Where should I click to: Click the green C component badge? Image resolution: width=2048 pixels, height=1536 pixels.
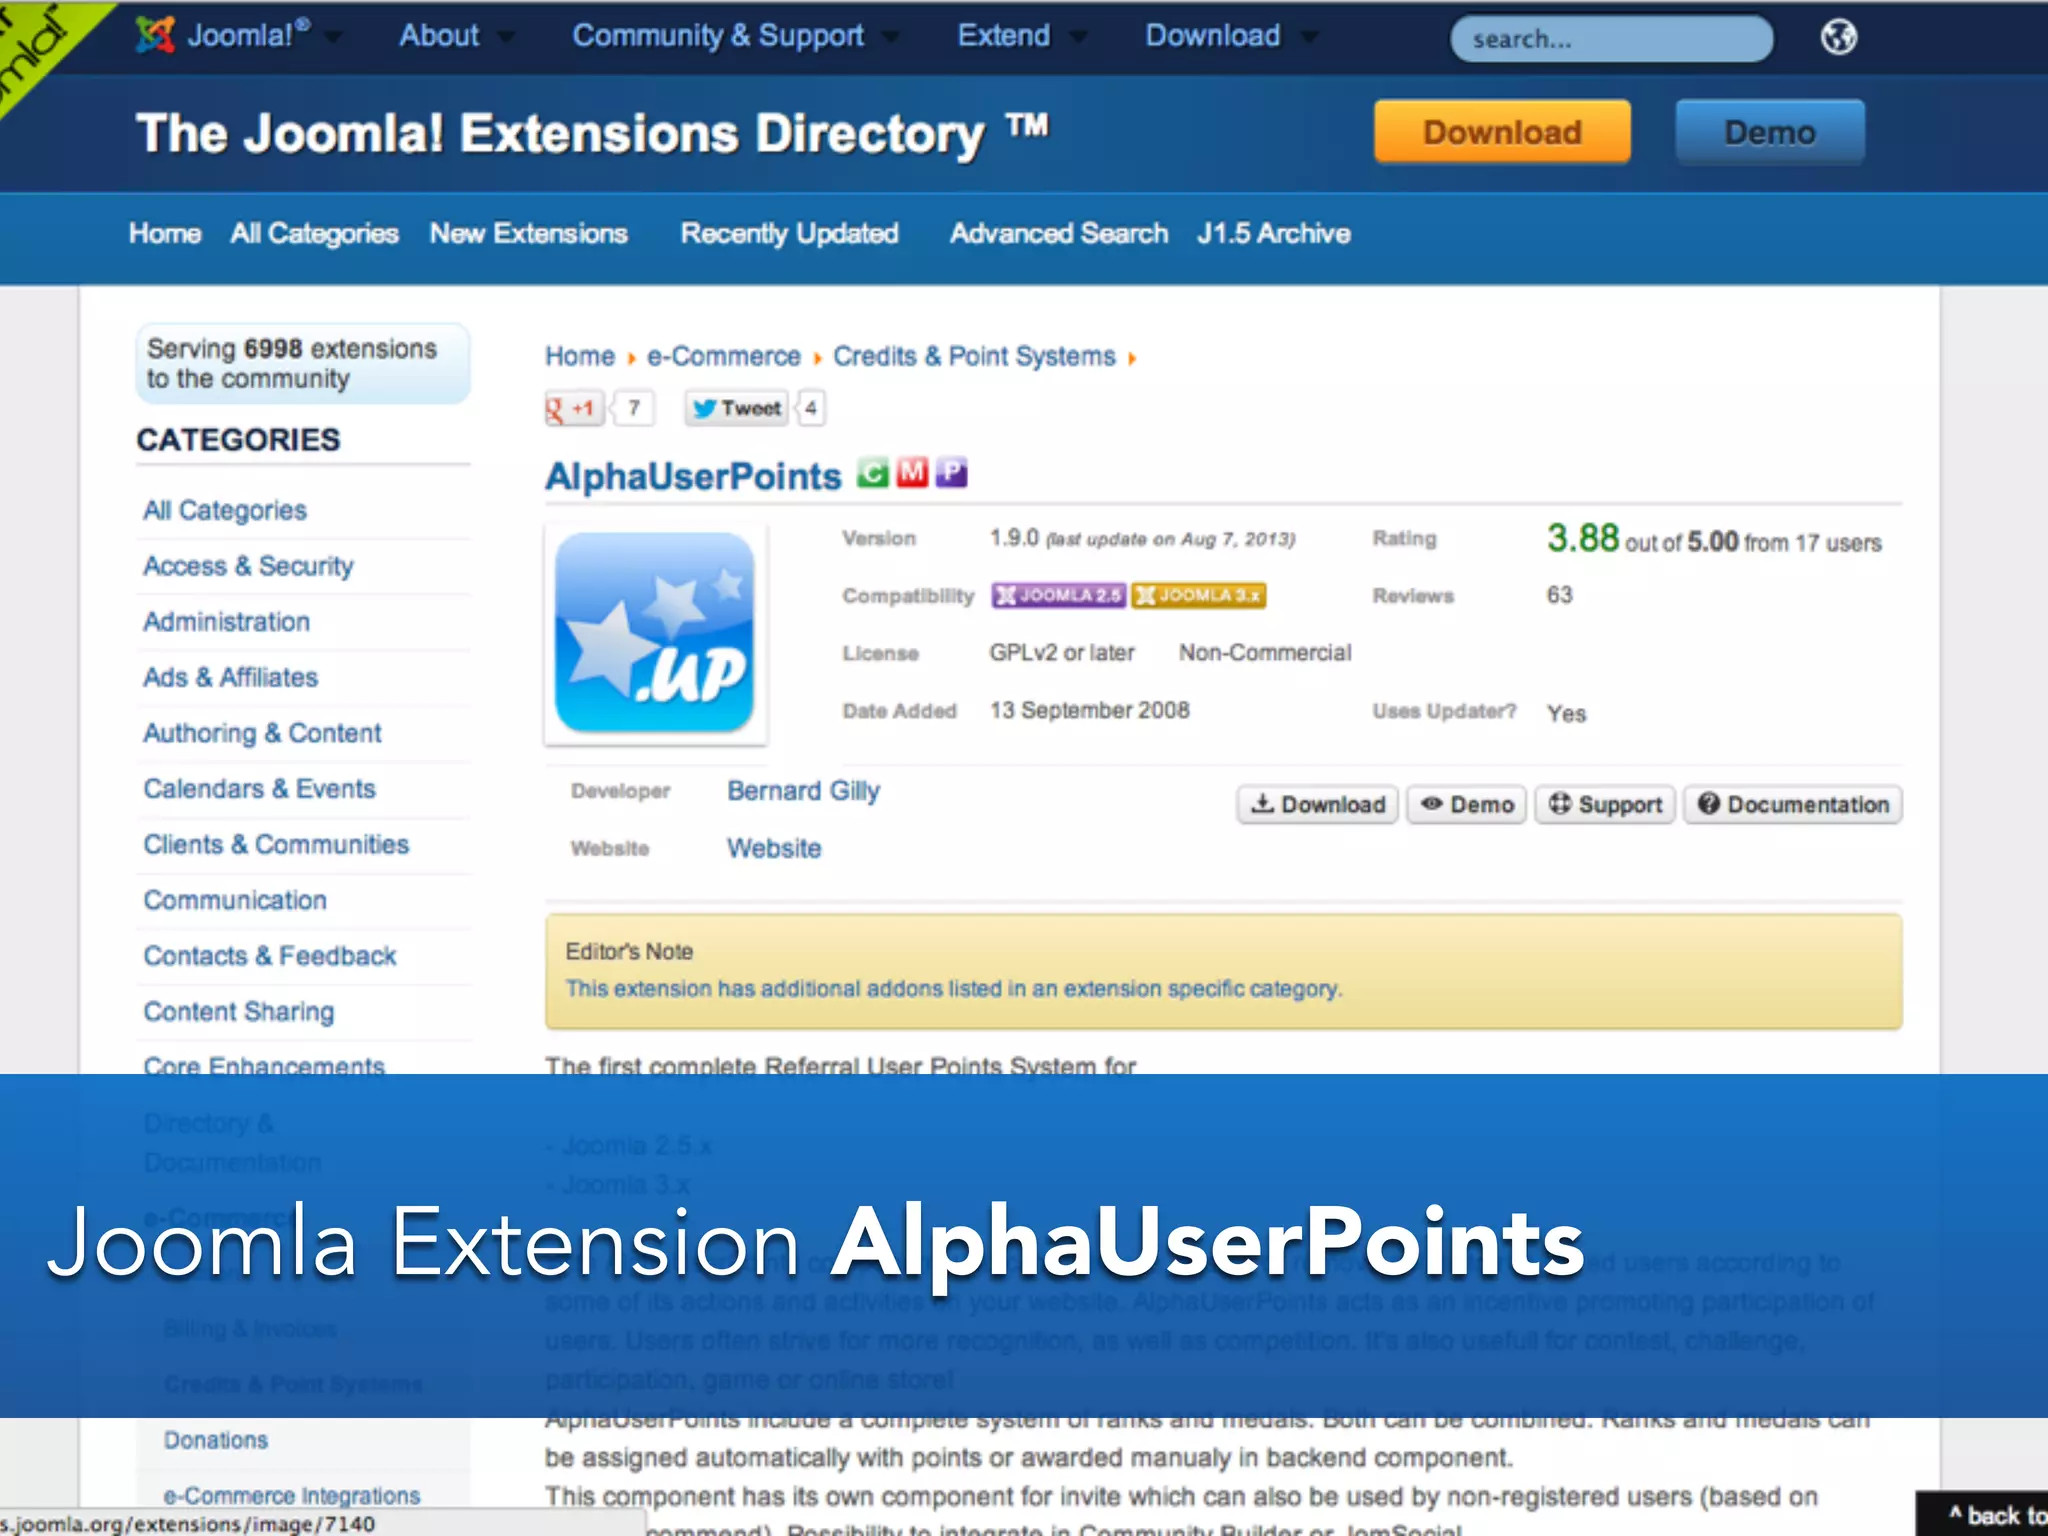click(872, 472)
